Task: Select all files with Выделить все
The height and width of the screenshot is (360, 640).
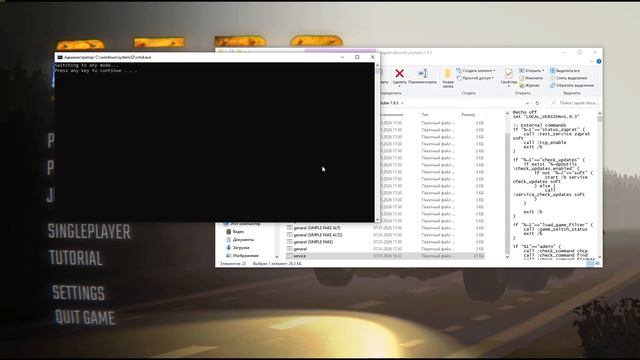Action: (565, 71)
